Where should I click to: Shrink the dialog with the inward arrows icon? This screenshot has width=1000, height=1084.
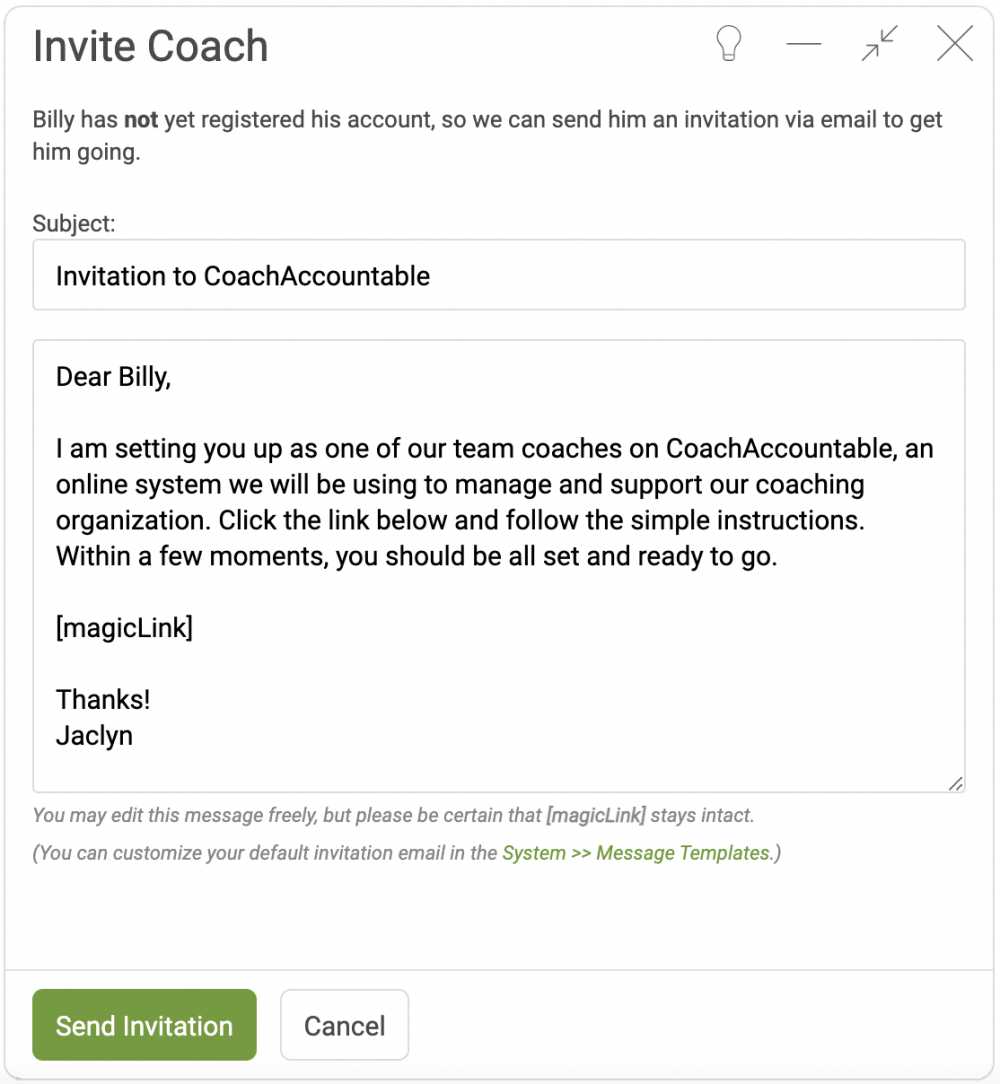coord(880,44)
